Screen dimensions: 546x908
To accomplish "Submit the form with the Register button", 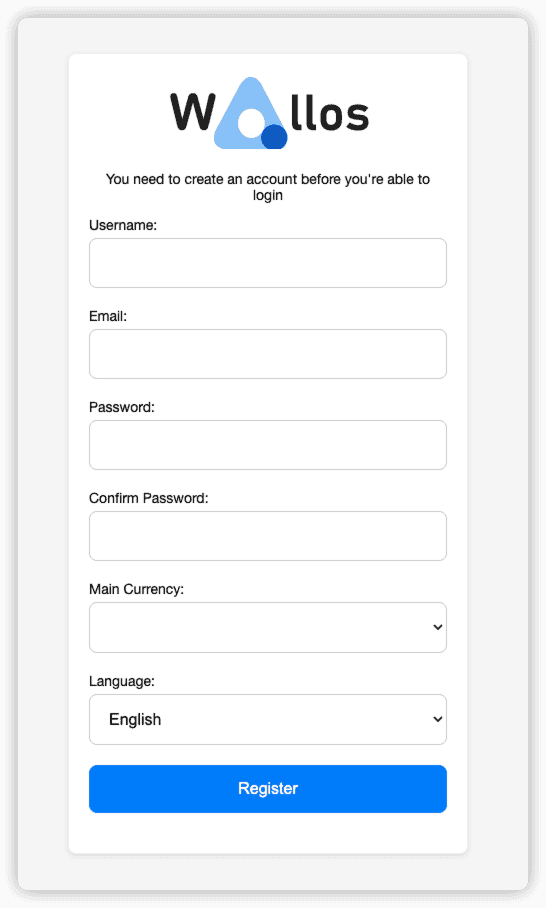I will [x=267, y=789].
